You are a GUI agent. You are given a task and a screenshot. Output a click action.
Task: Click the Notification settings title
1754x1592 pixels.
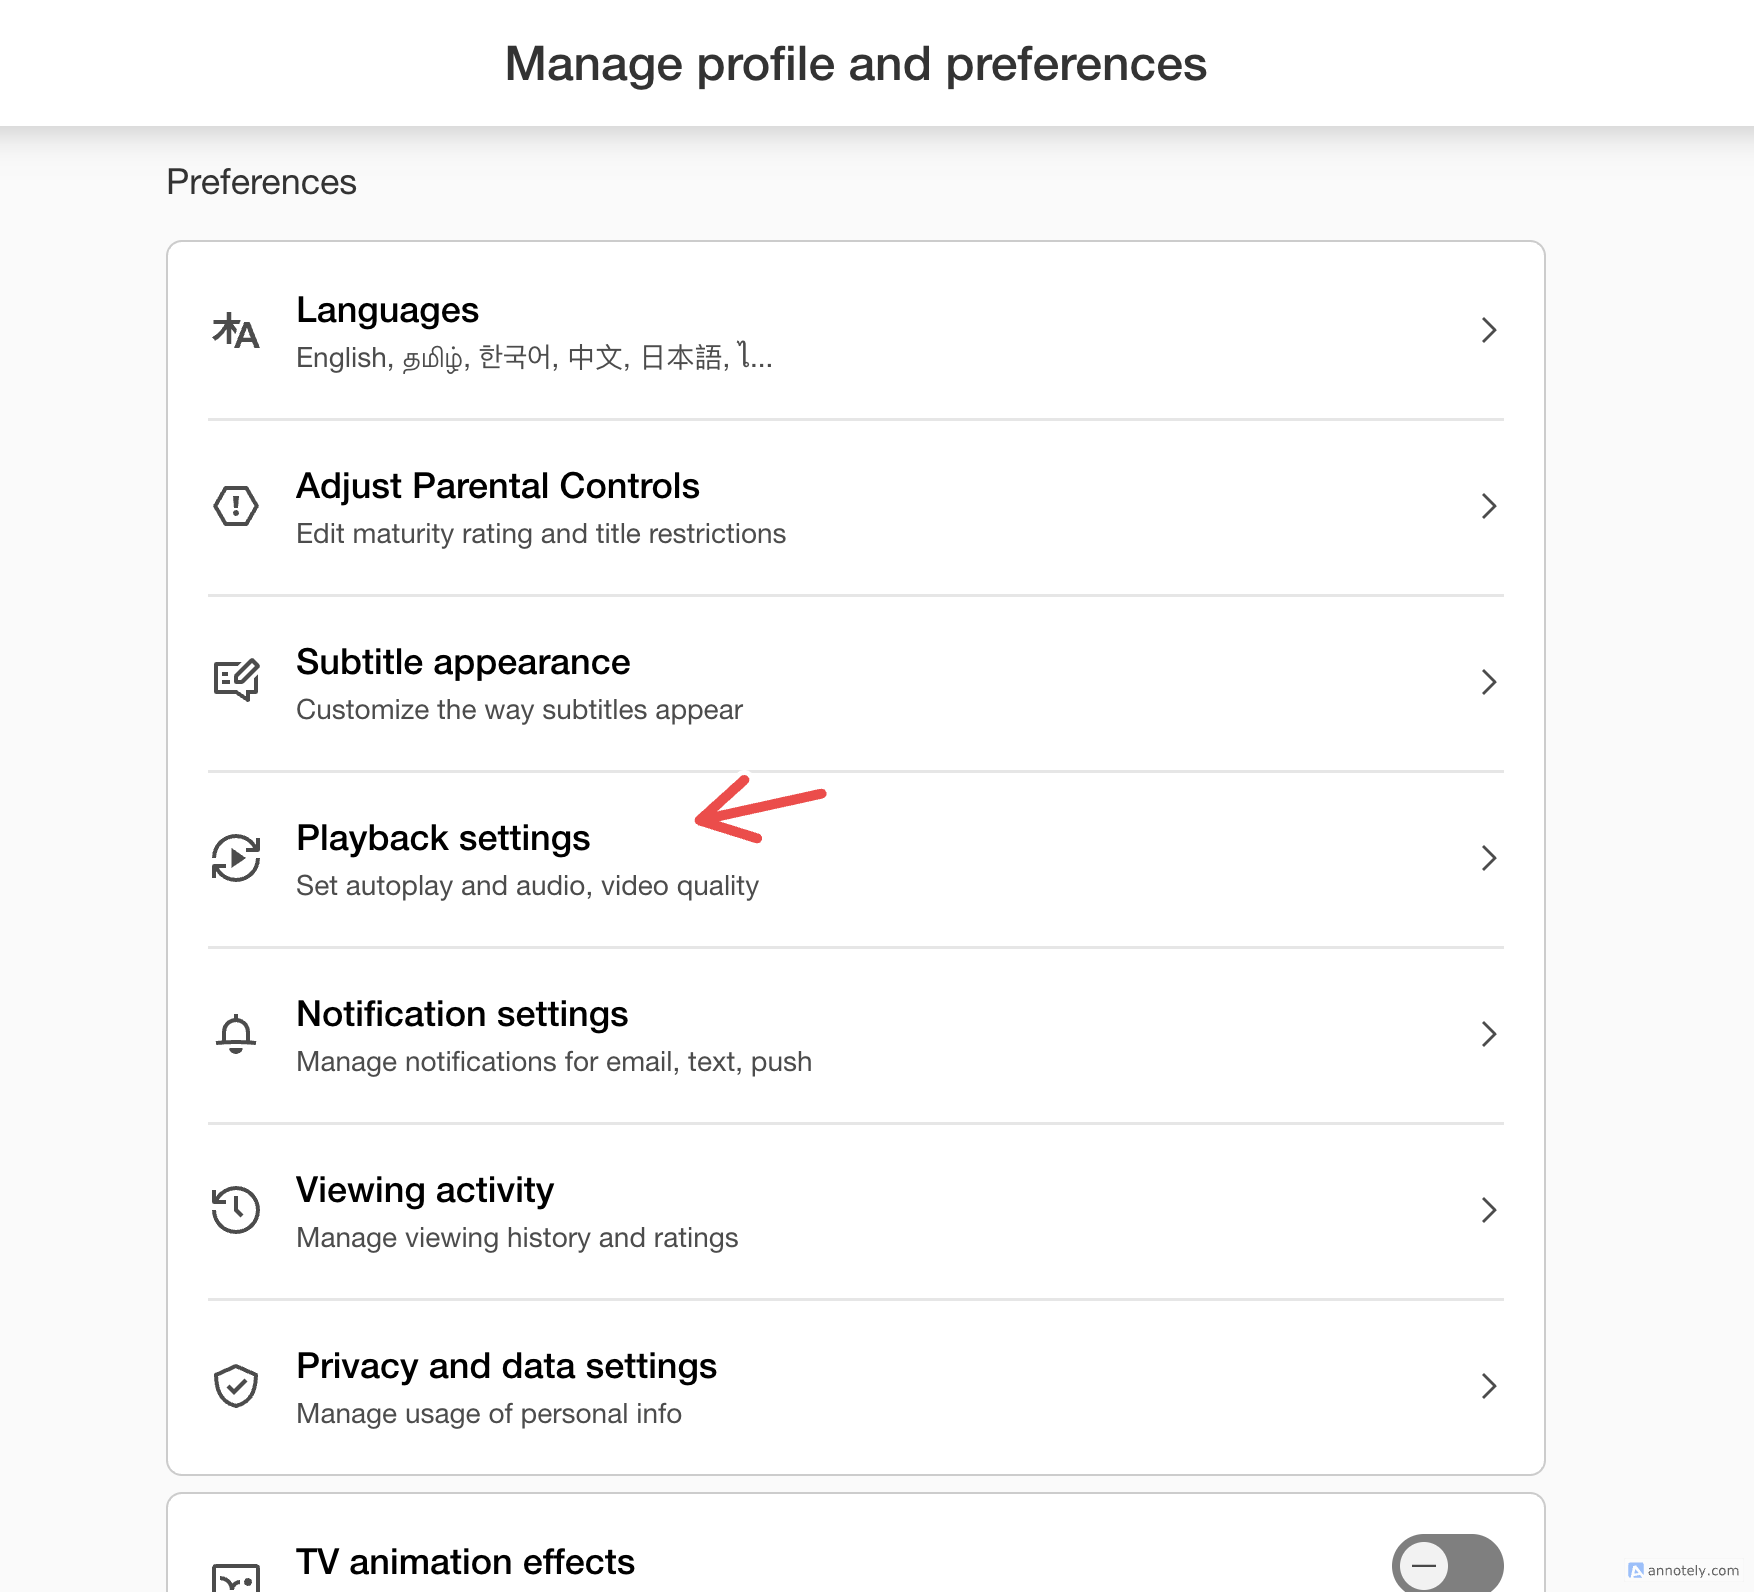click(x=462, y=1014)
